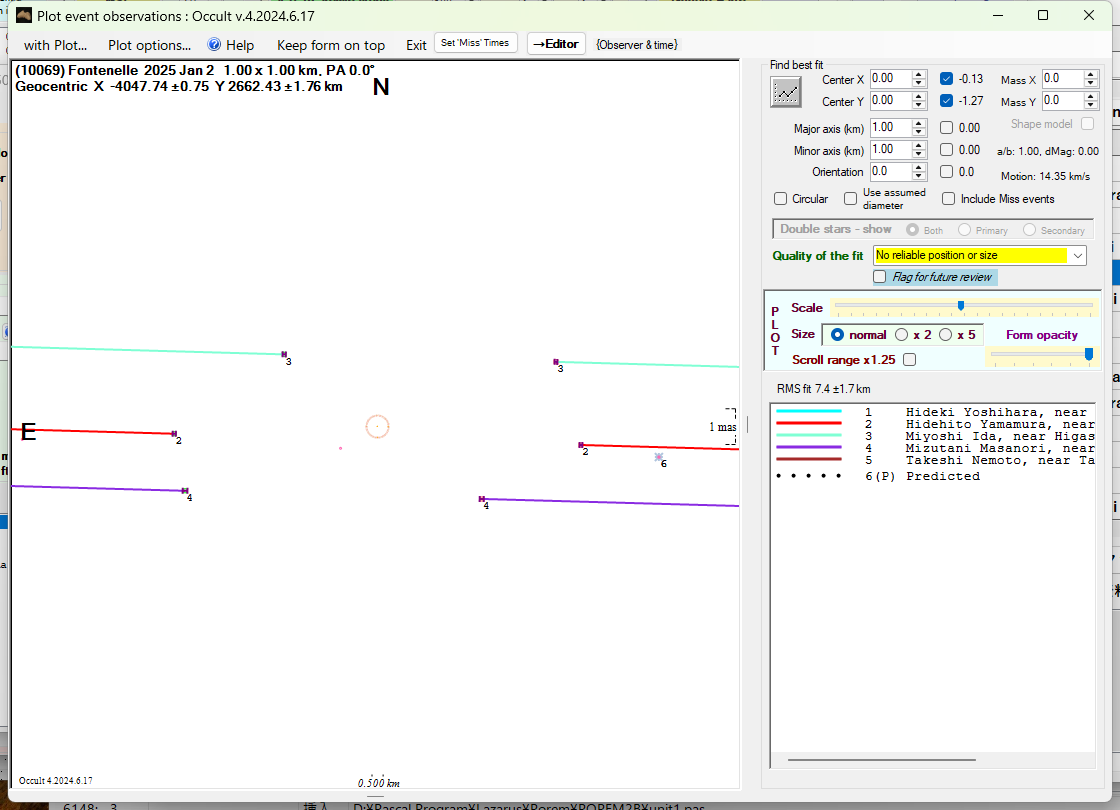Viewport: 1120px width, 810px height.
Task: Toggle Flag for future review checkbox
Action: tap(880, 277)
